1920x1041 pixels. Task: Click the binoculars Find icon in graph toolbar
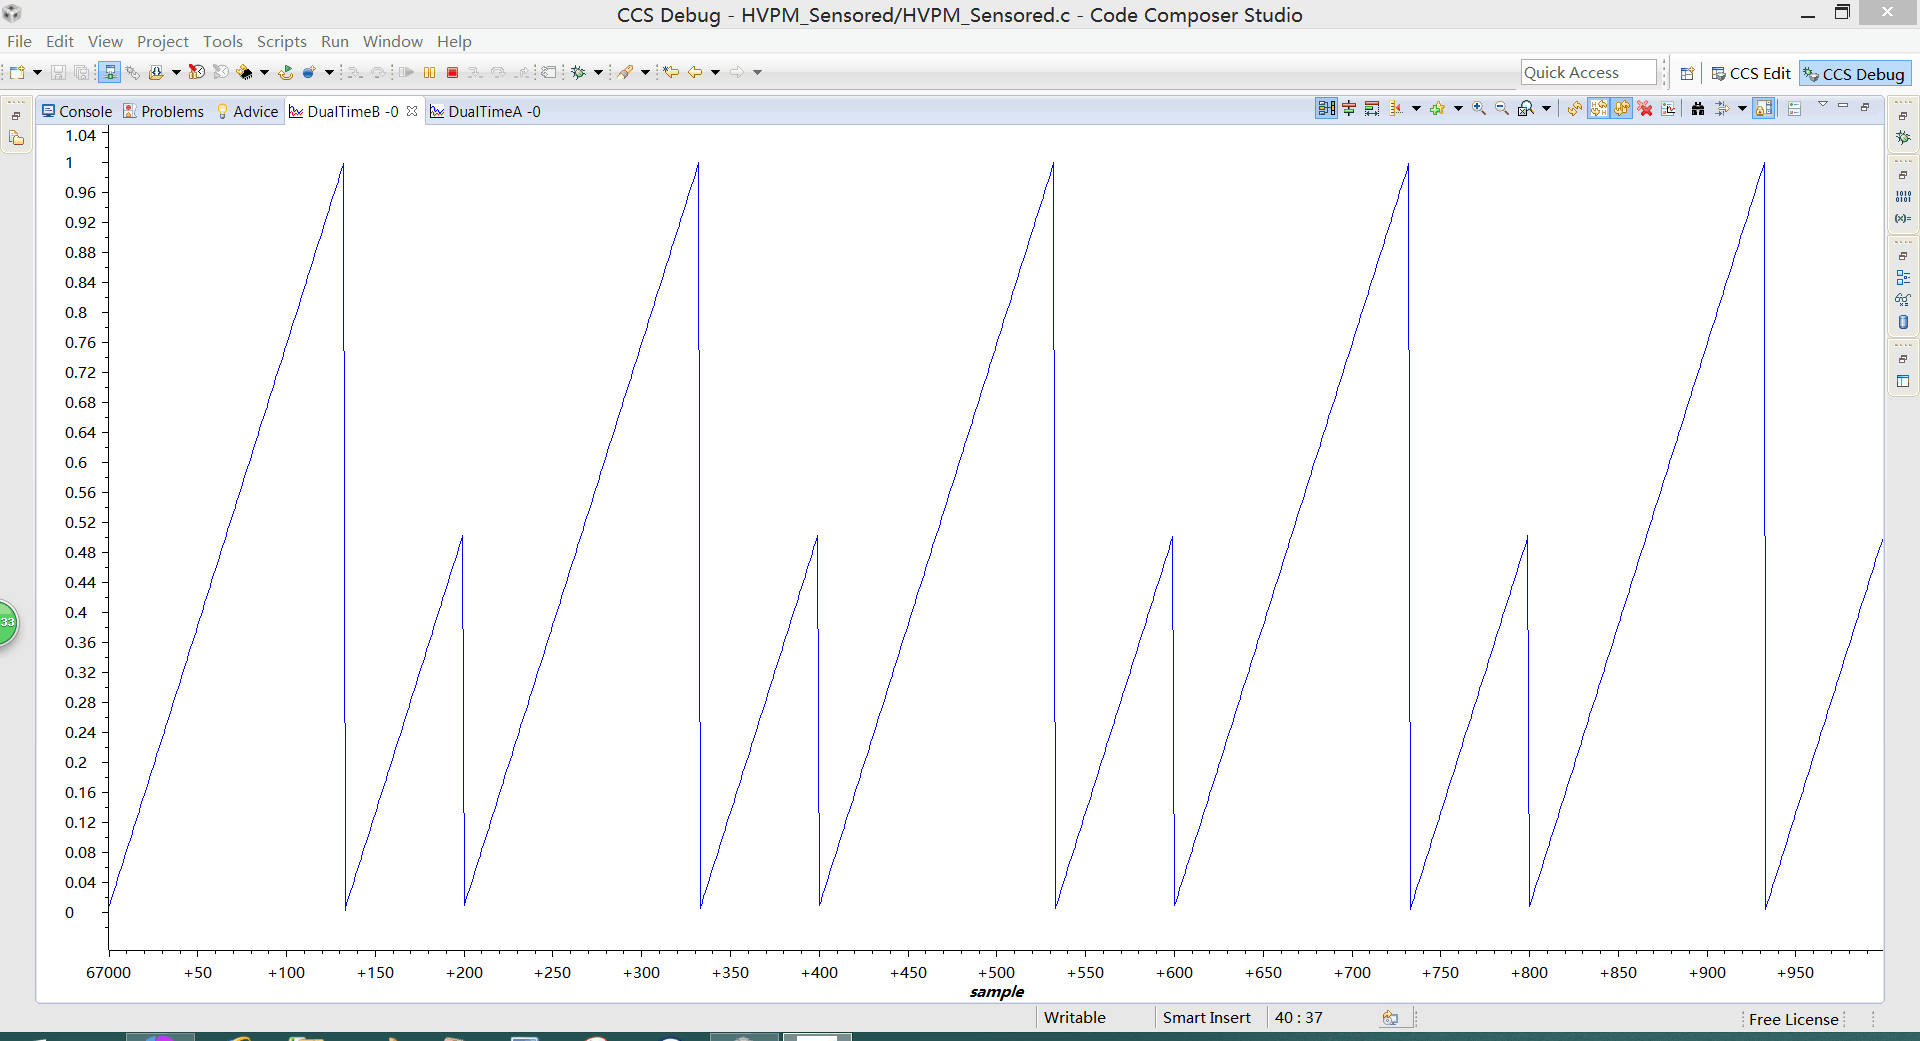tap(1698, 109)
